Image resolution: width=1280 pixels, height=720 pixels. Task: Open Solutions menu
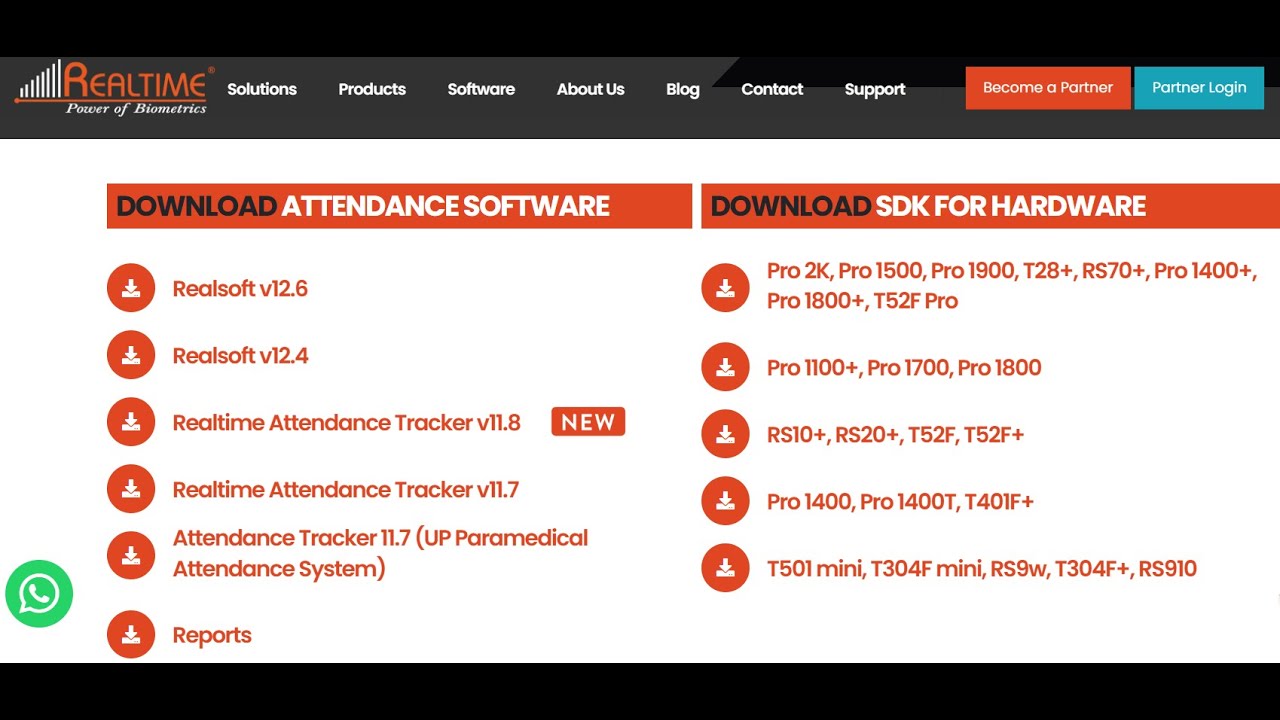(x=262, y=89)
